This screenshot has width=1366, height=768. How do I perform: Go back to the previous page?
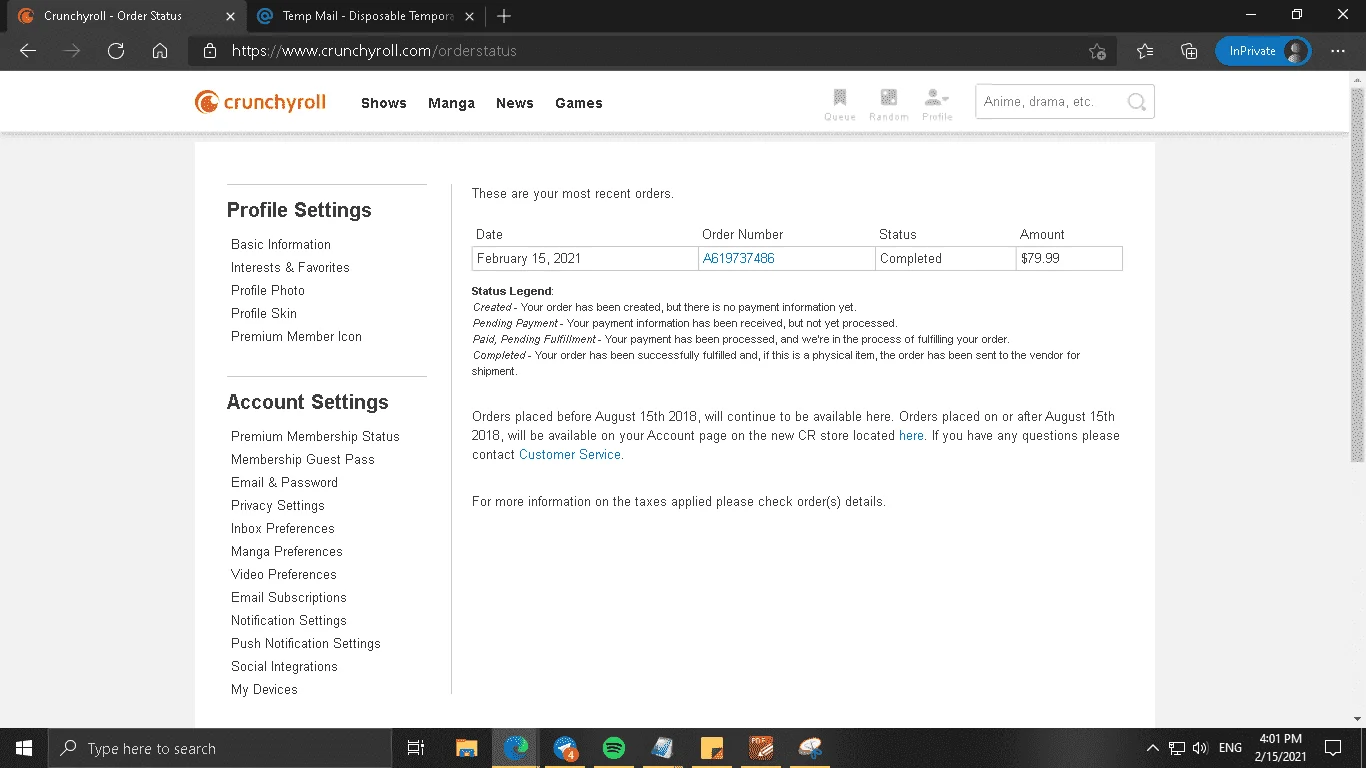28,51
